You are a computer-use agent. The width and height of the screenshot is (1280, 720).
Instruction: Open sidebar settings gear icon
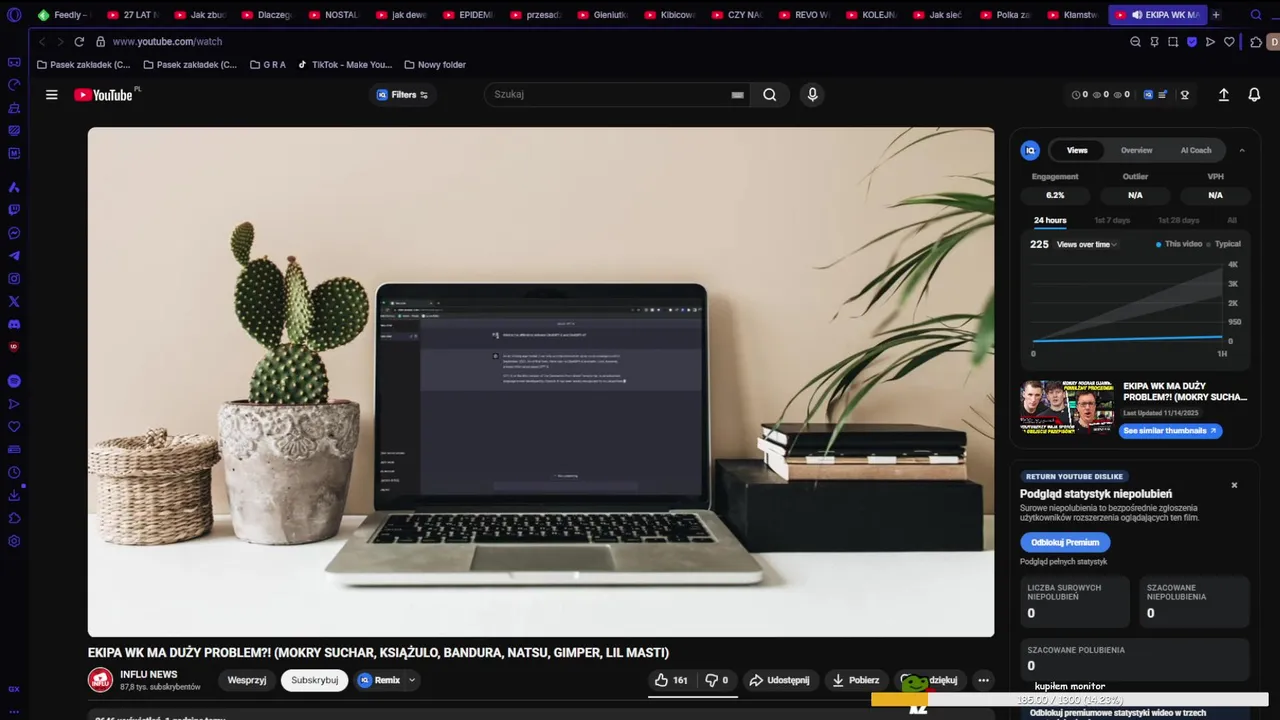coord(14,542)
